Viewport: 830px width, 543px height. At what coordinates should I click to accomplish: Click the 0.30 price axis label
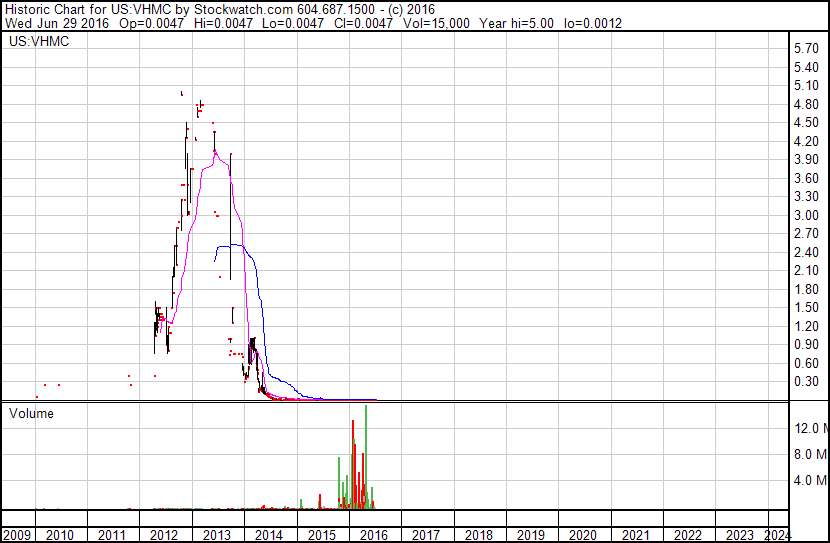806,382
